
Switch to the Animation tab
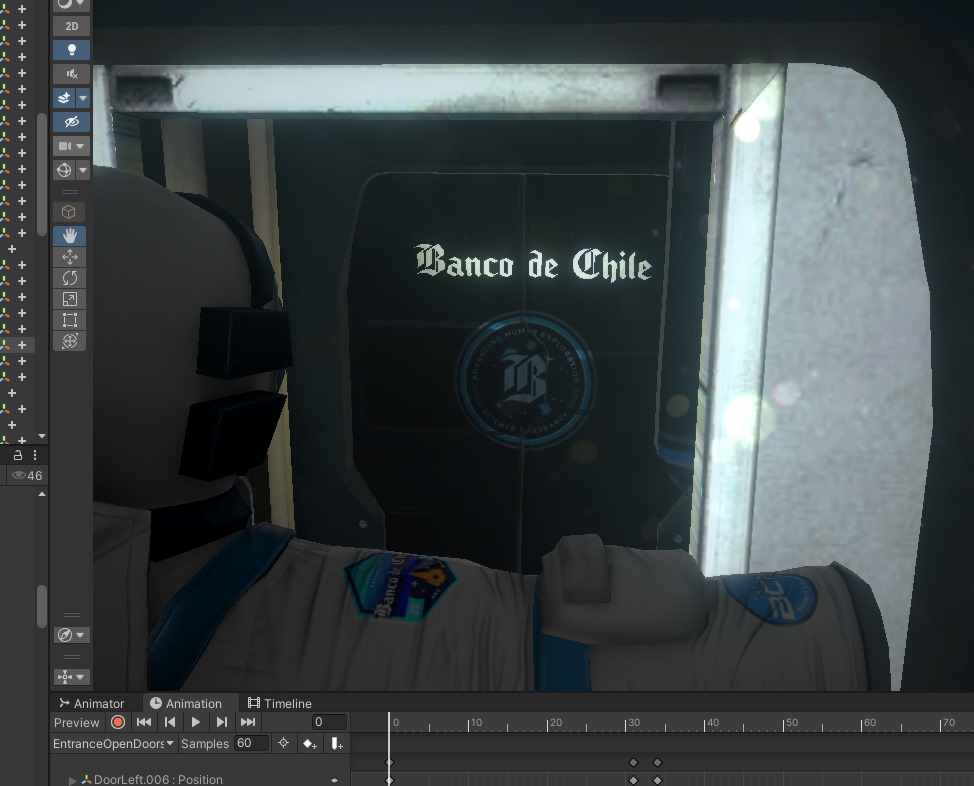(x=186, y=703)
